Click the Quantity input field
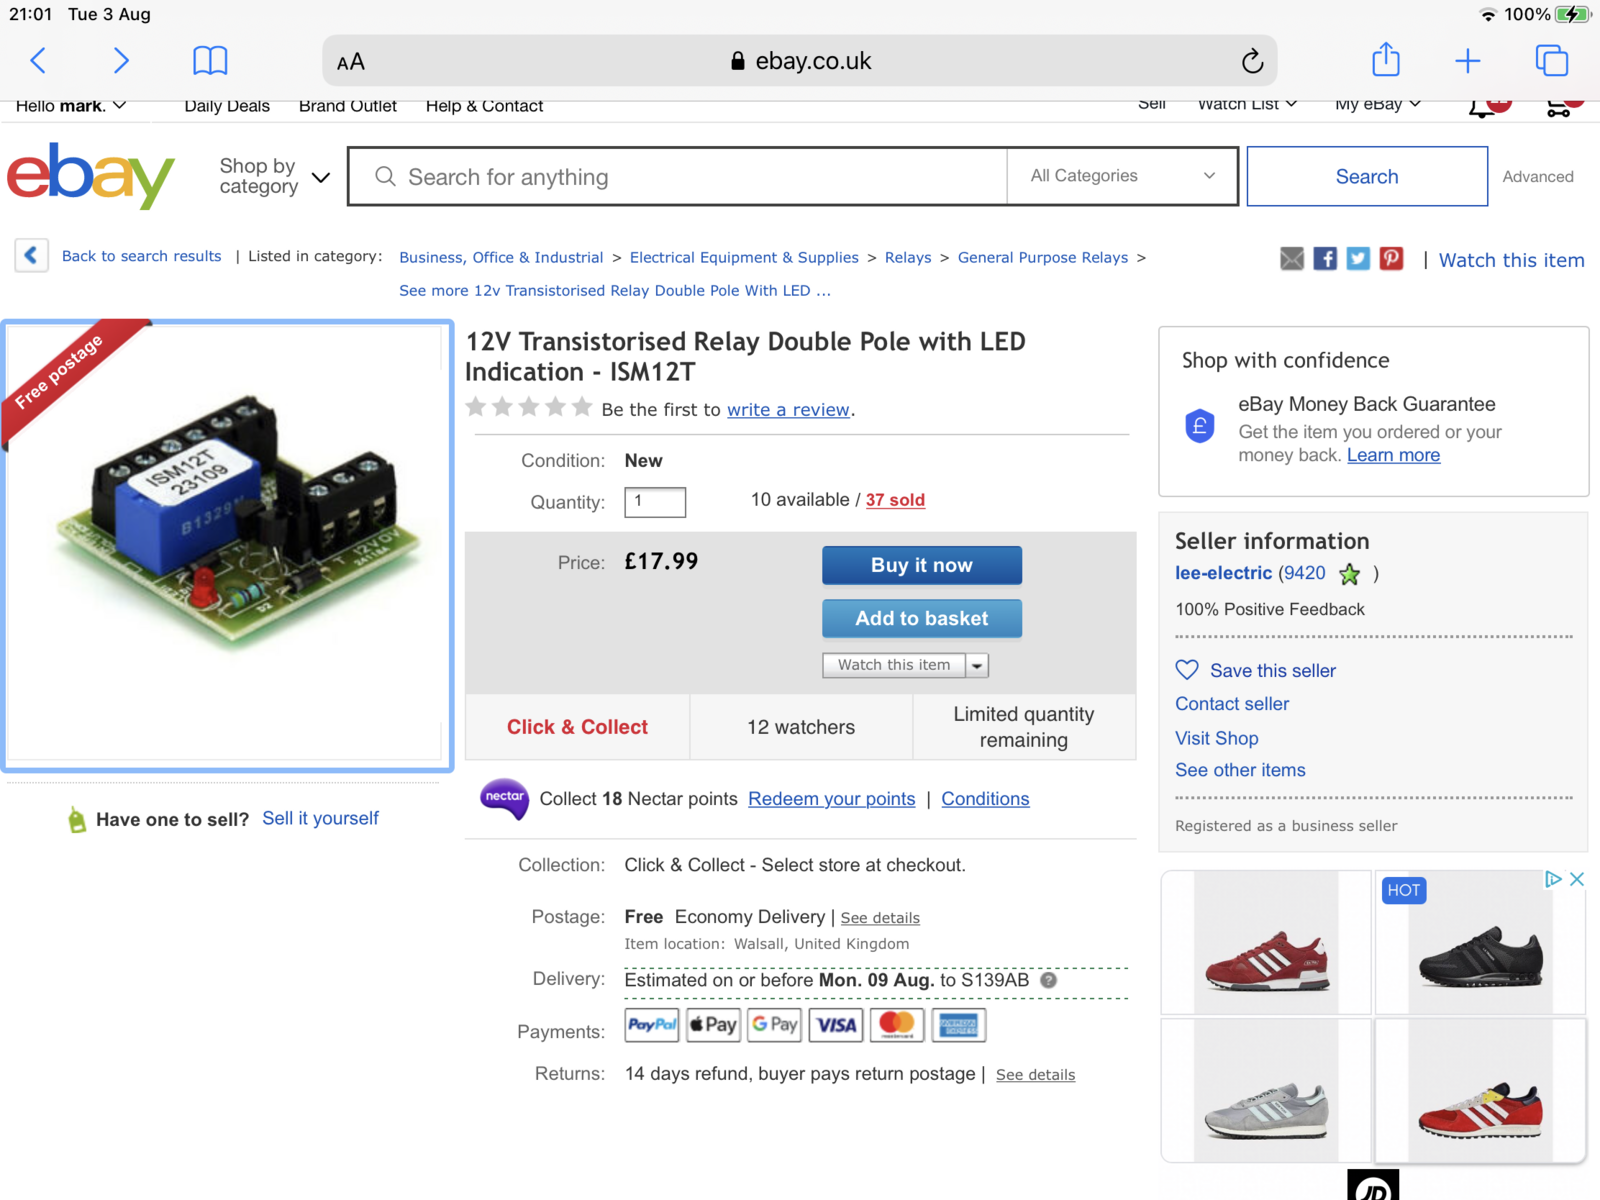The image size is (1600, 1200). click(655, 502)
